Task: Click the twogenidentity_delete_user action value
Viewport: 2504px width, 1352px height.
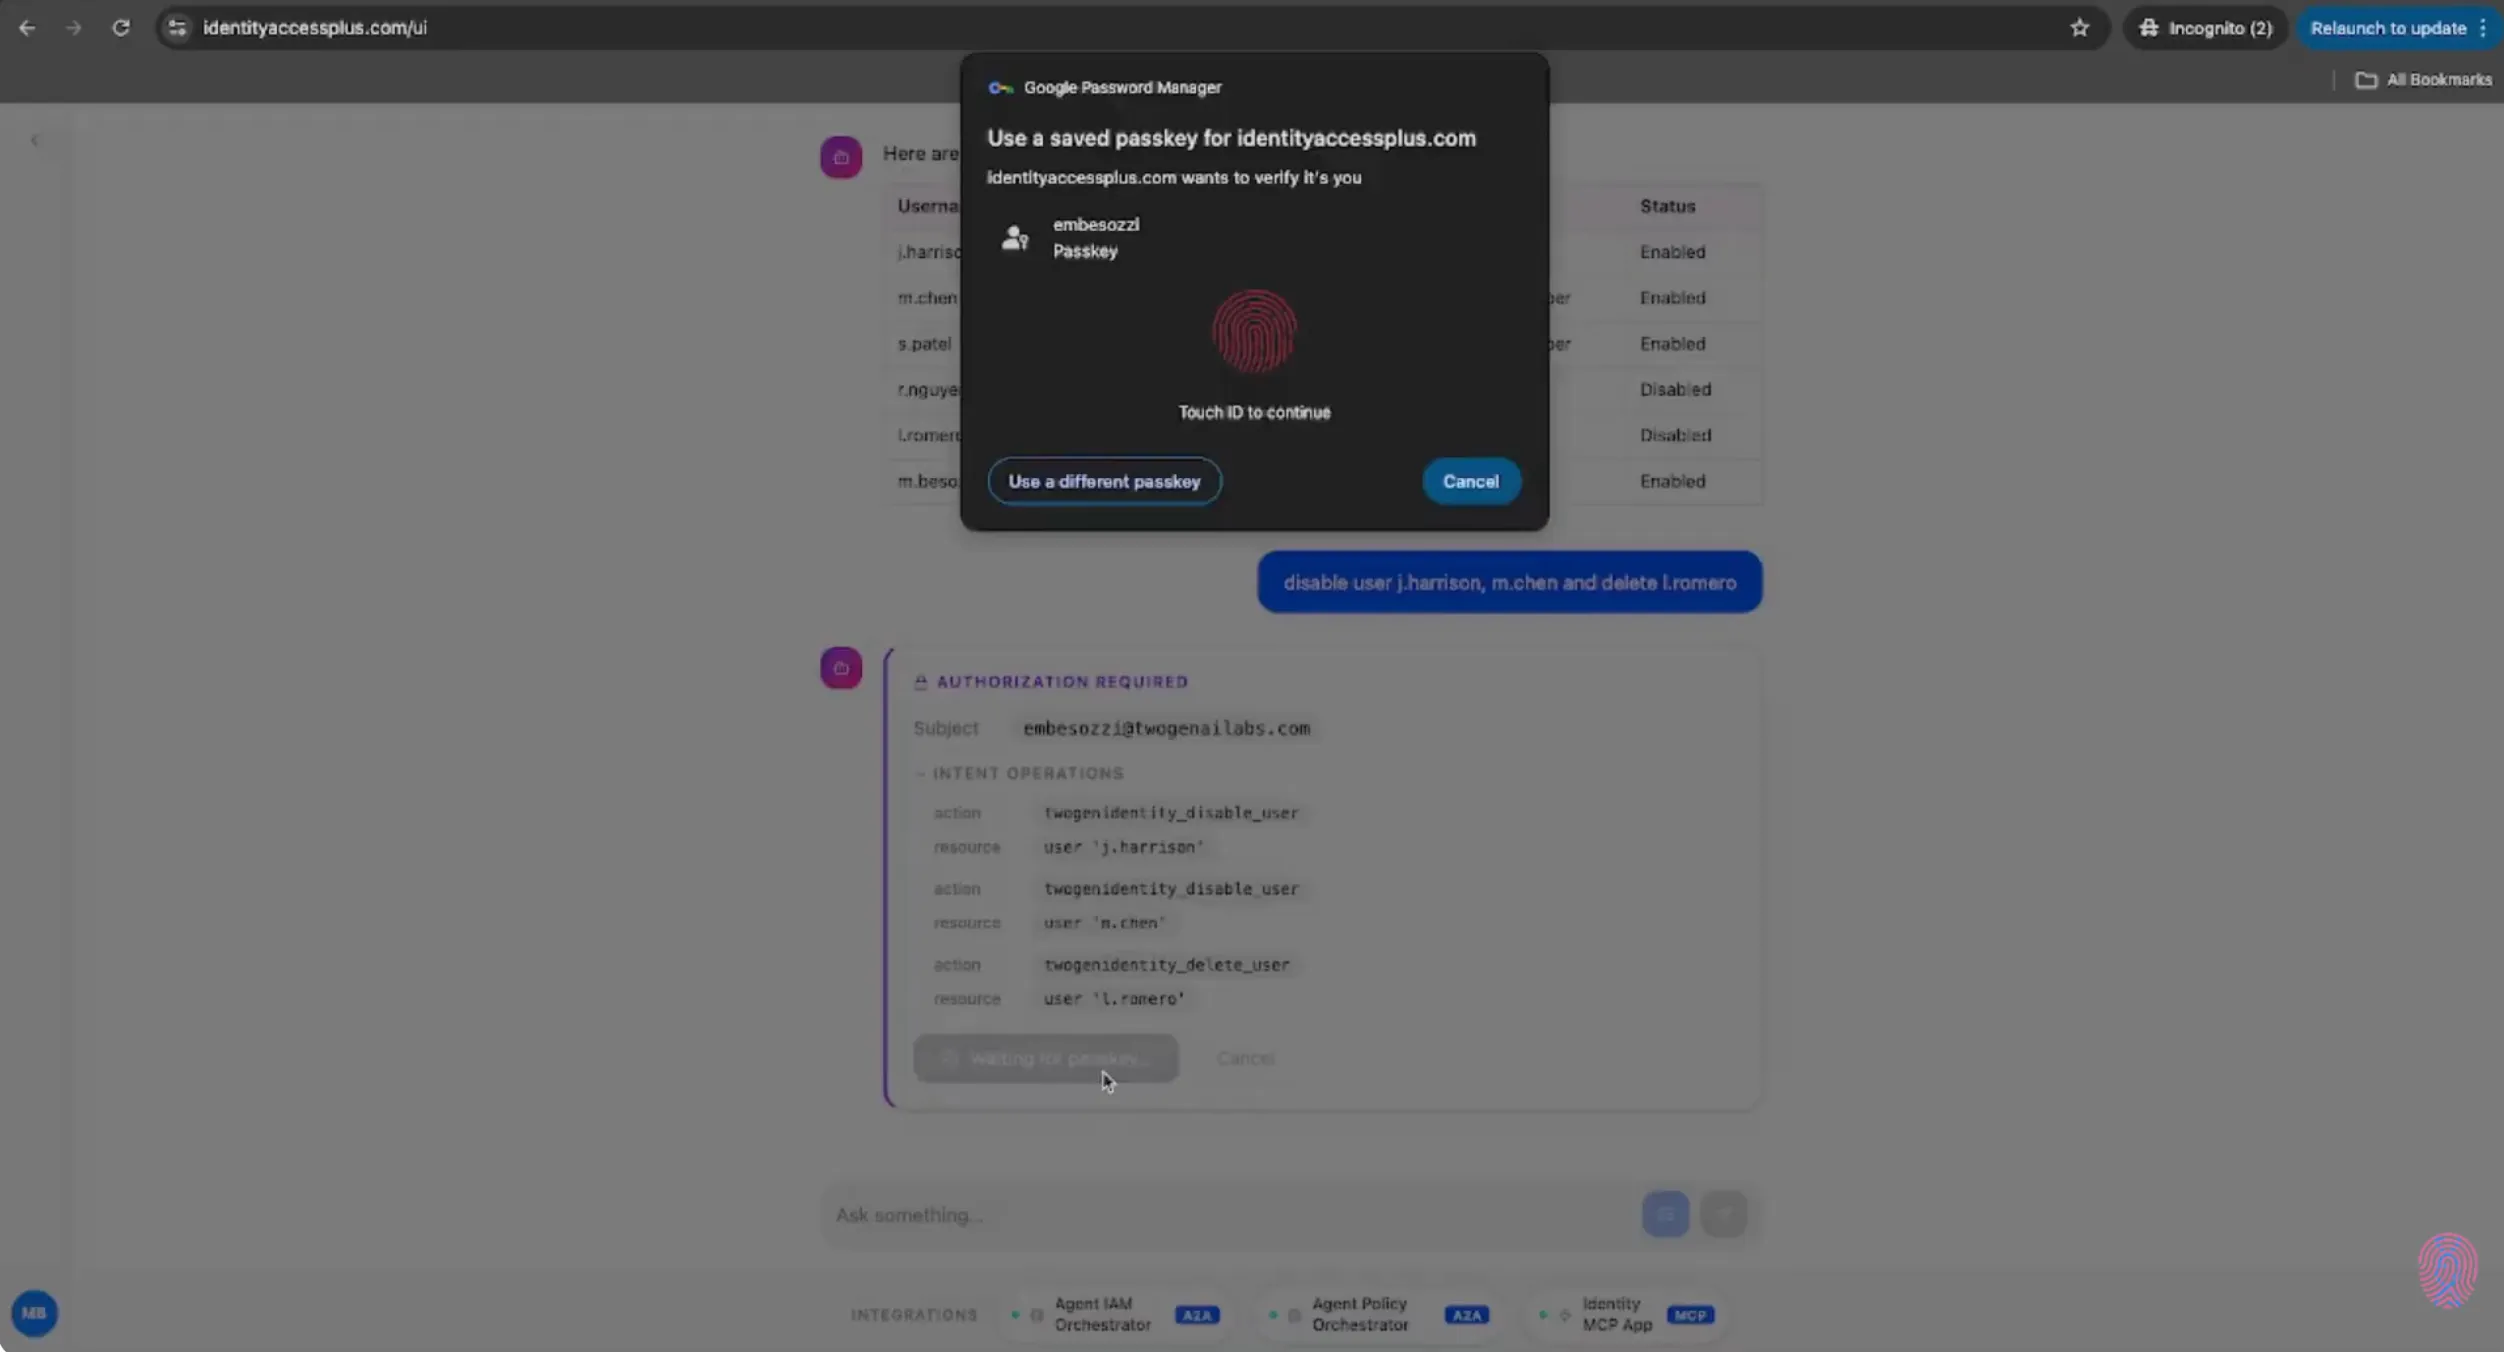Action: click(x=1166, y=964)
